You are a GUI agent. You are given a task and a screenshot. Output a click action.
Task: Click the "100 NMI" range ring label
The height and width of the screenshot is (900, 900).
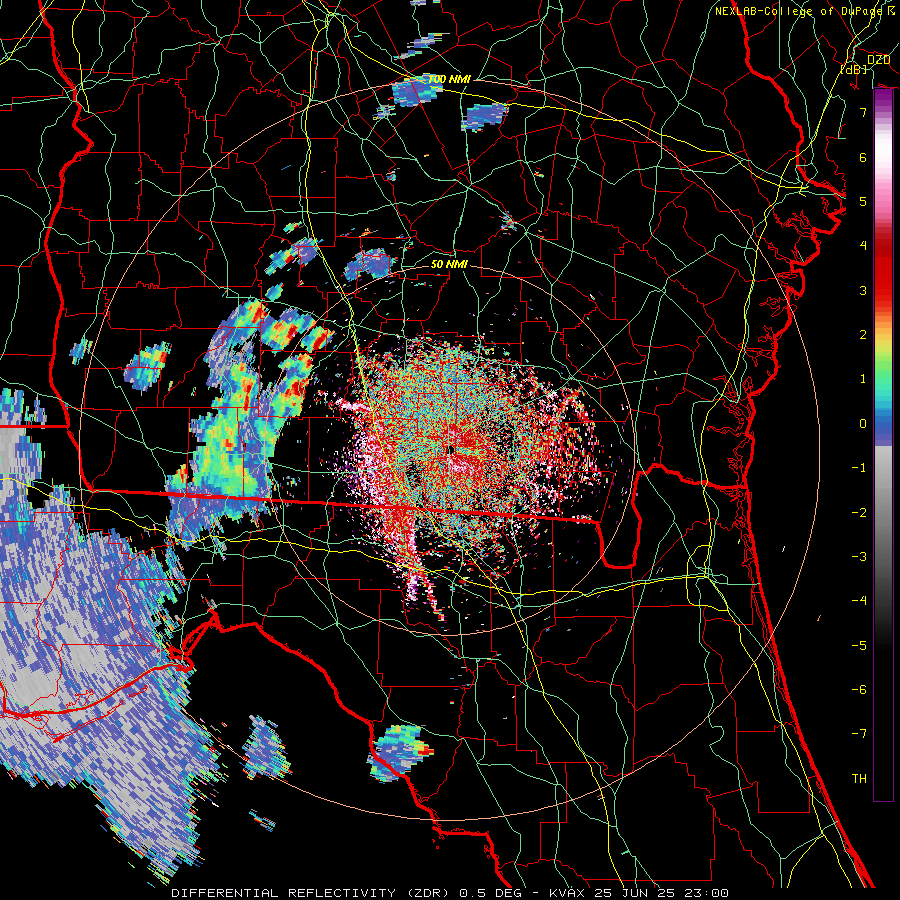[x=449, y=79]
